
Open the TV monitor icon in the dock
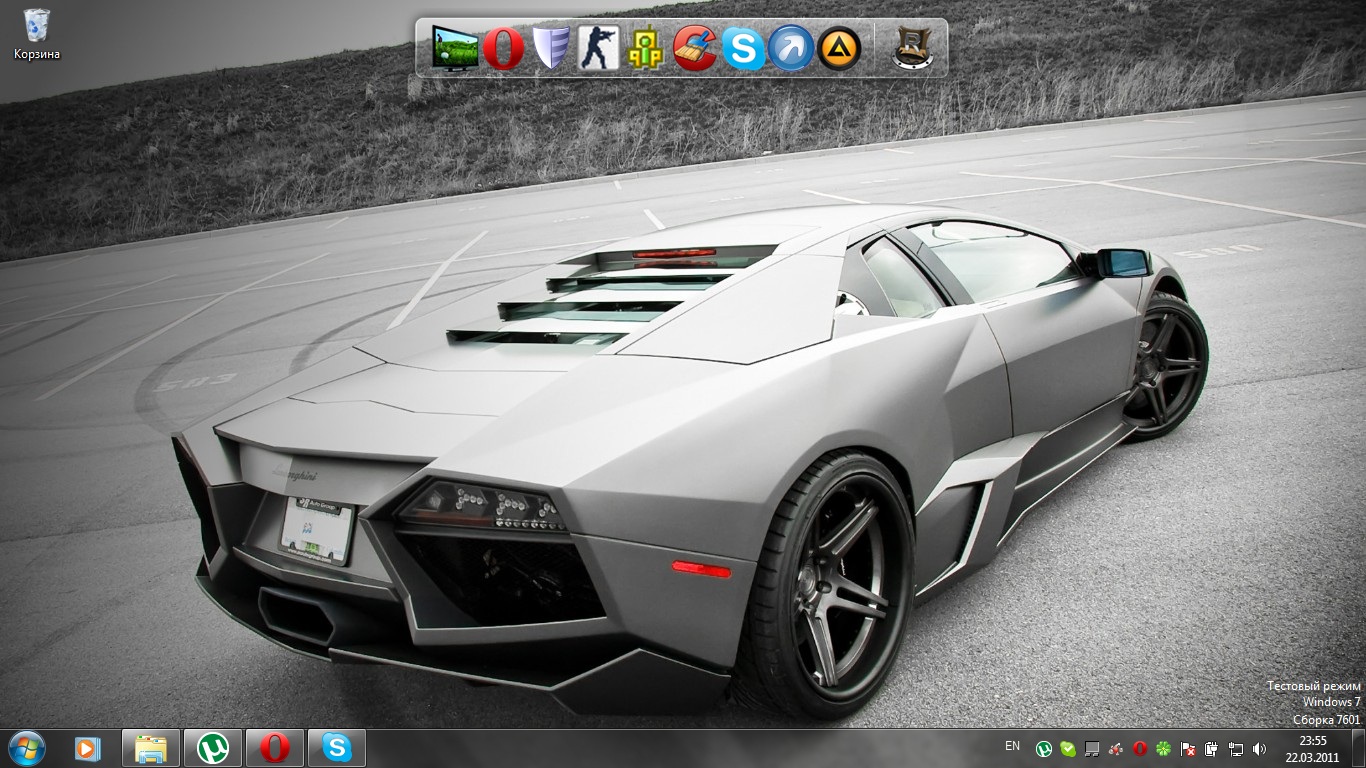point(455,48)
